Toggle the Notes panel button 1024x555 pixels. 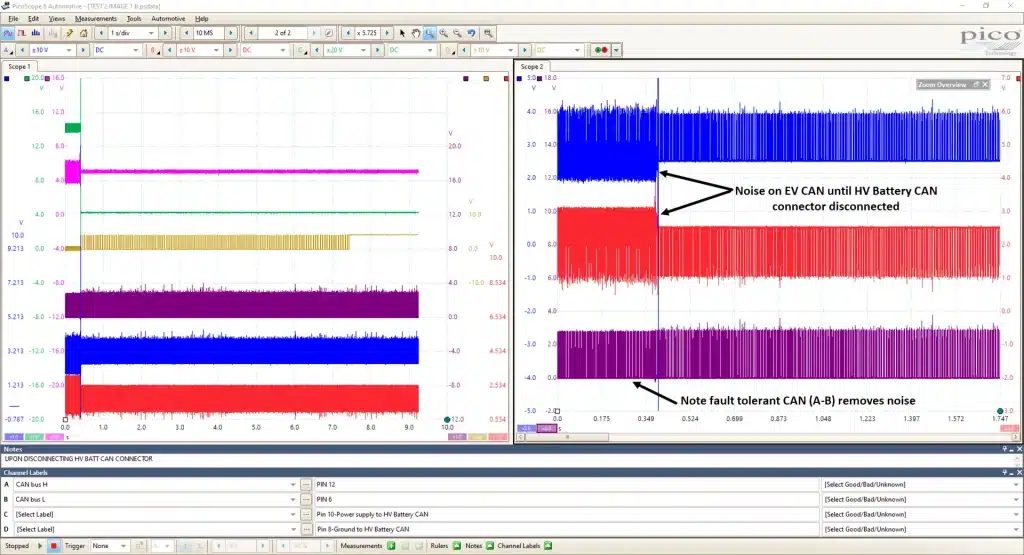pyautogui.click(x=490, y=546)
